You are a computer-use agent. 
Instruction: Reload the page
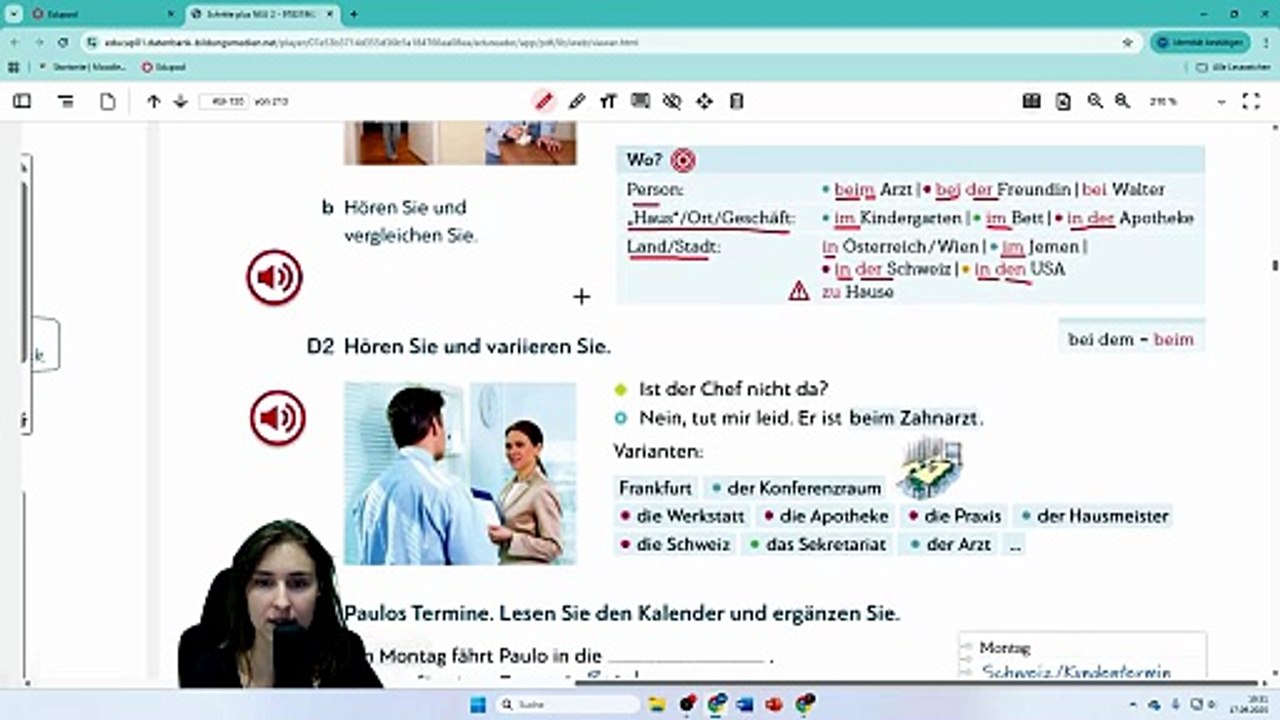[x=63, y=43]
